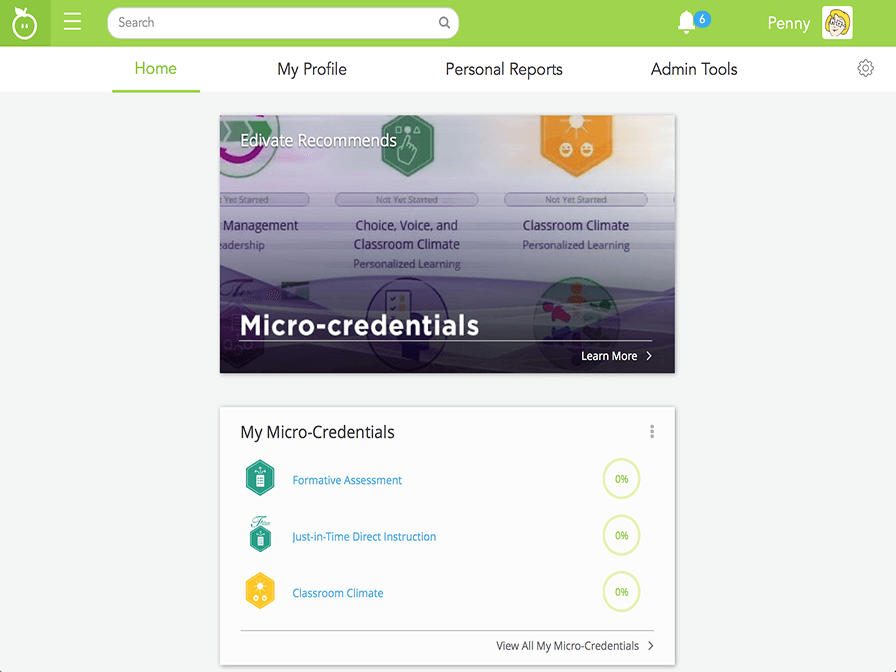Viewport: 896px width, 672px height.
Task: Open the settings gear icon
Action: tap(865, 68)
